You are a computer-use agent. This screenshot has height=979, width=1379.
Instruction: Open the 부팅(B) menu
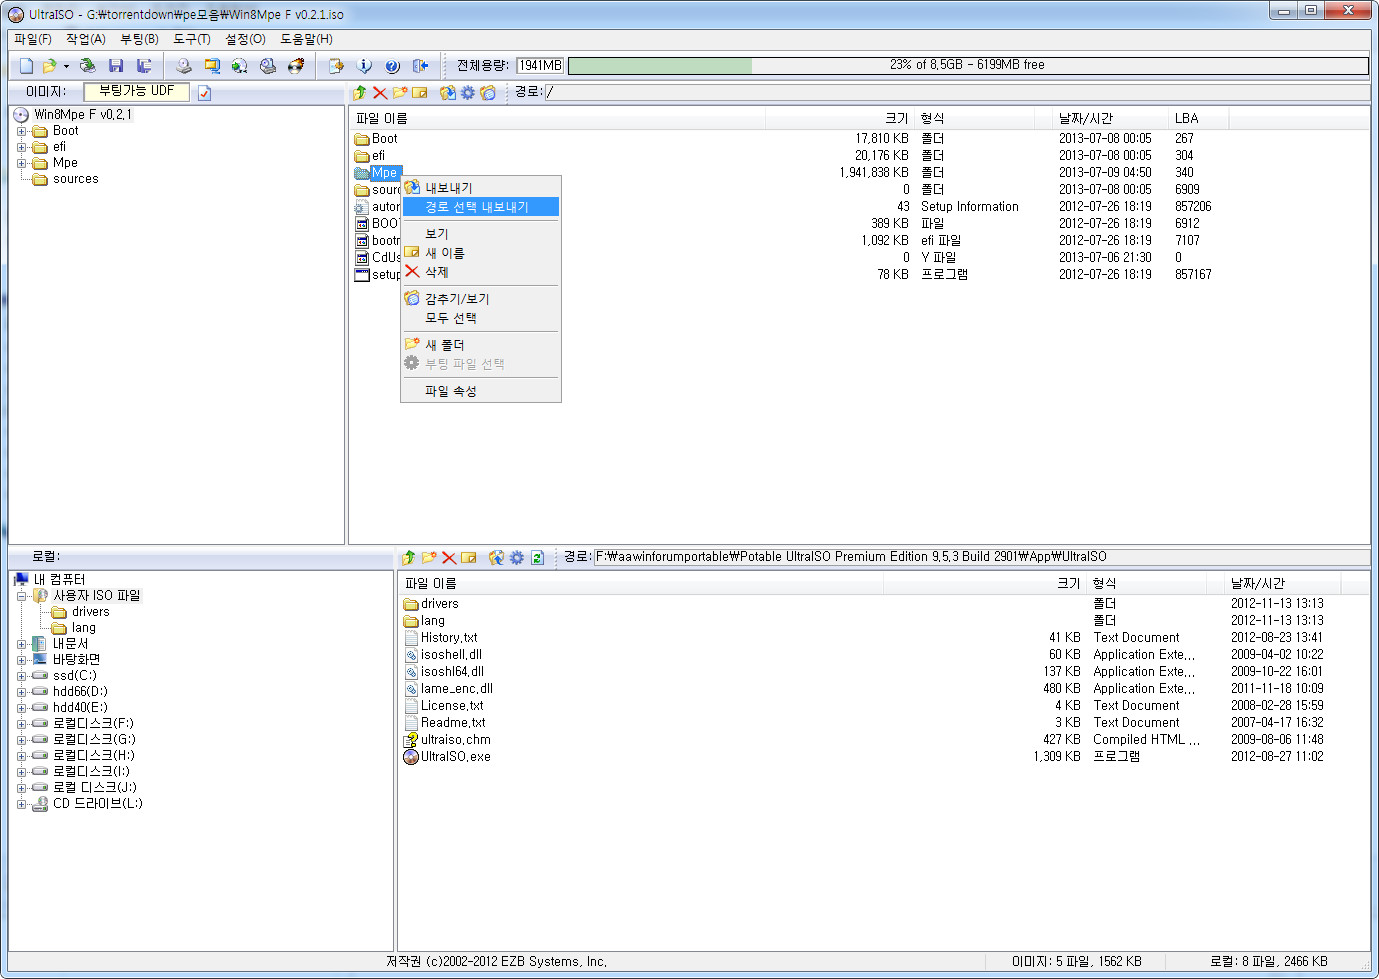point(139,39)
